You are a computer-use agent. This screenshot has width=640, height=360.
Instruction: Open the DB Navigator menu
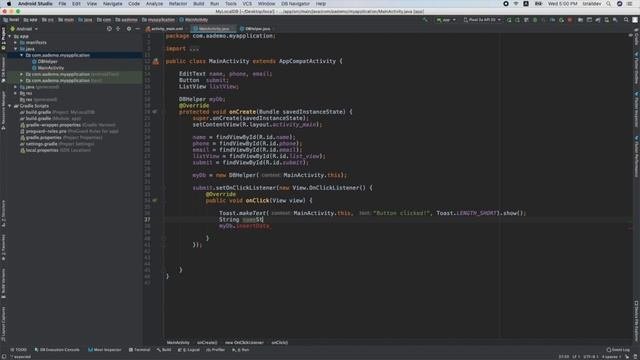pyautogui.click(x=296, y=4)
